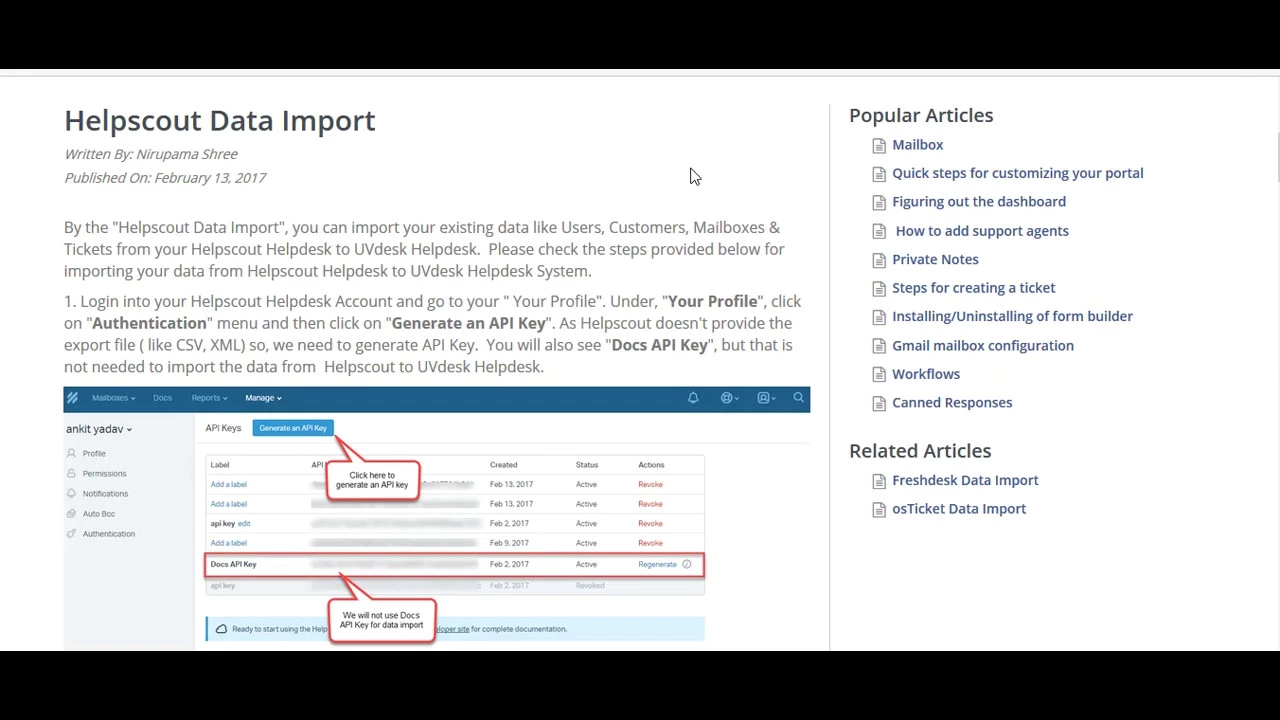This screenshot has height=720, width=1280.
Task: Click the icon next to Quick steps article
Action: (x=879, y=174)
